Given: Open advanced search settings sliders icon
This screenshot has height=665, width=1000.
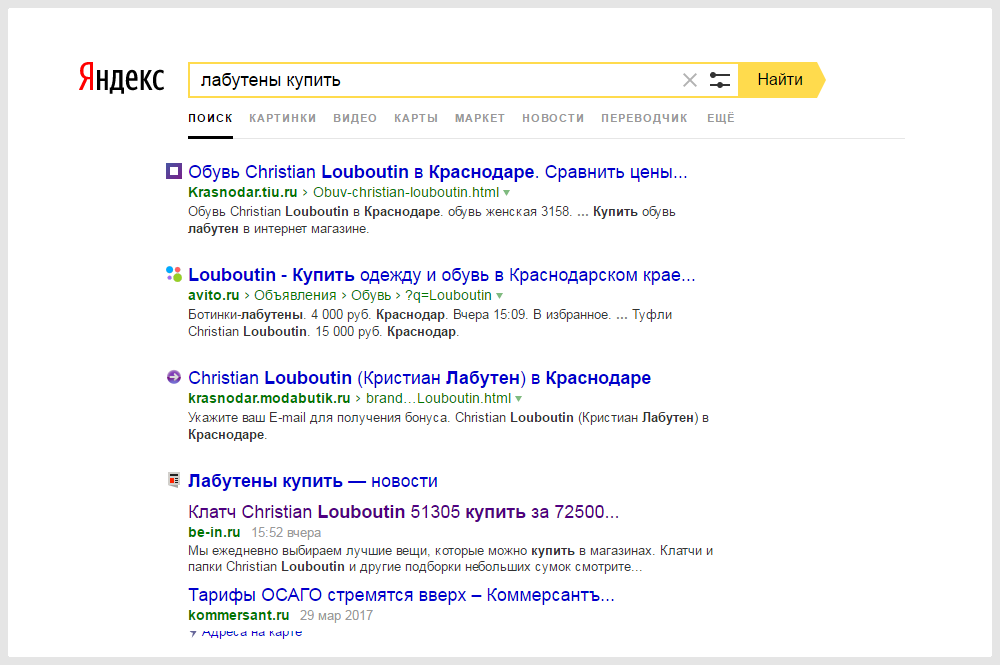Looking at the screenshot, I should click(x=719, y=80).
